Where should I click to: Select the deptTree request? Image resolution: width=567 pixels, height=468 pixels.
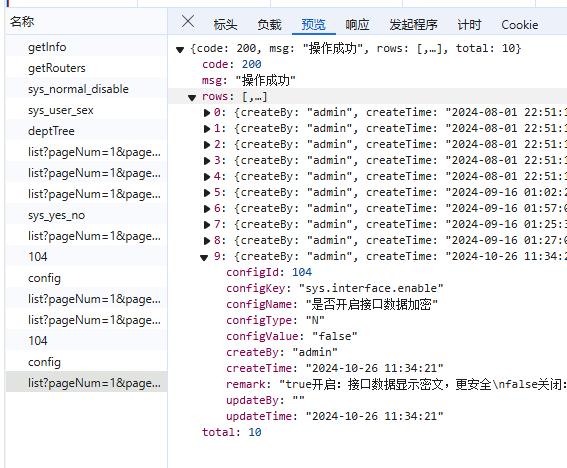(86, 131)
